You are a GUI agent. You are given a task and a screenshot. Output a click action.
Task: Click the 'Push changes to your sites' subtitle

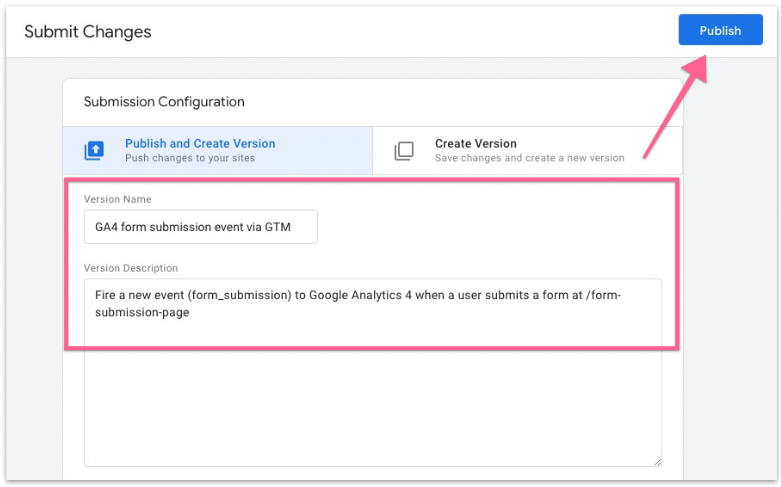click(x=189, y=158)
